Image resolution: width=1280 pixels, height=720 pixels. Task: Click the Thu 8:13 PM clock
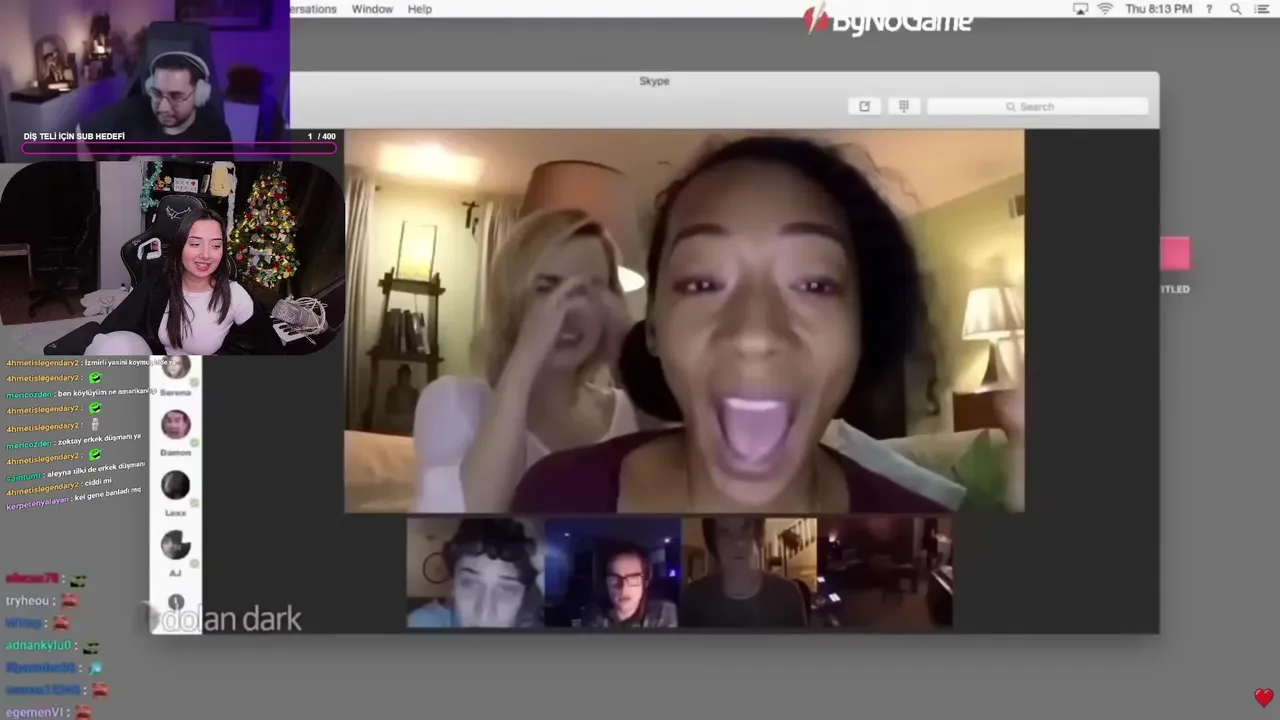tap(1160, 9)
